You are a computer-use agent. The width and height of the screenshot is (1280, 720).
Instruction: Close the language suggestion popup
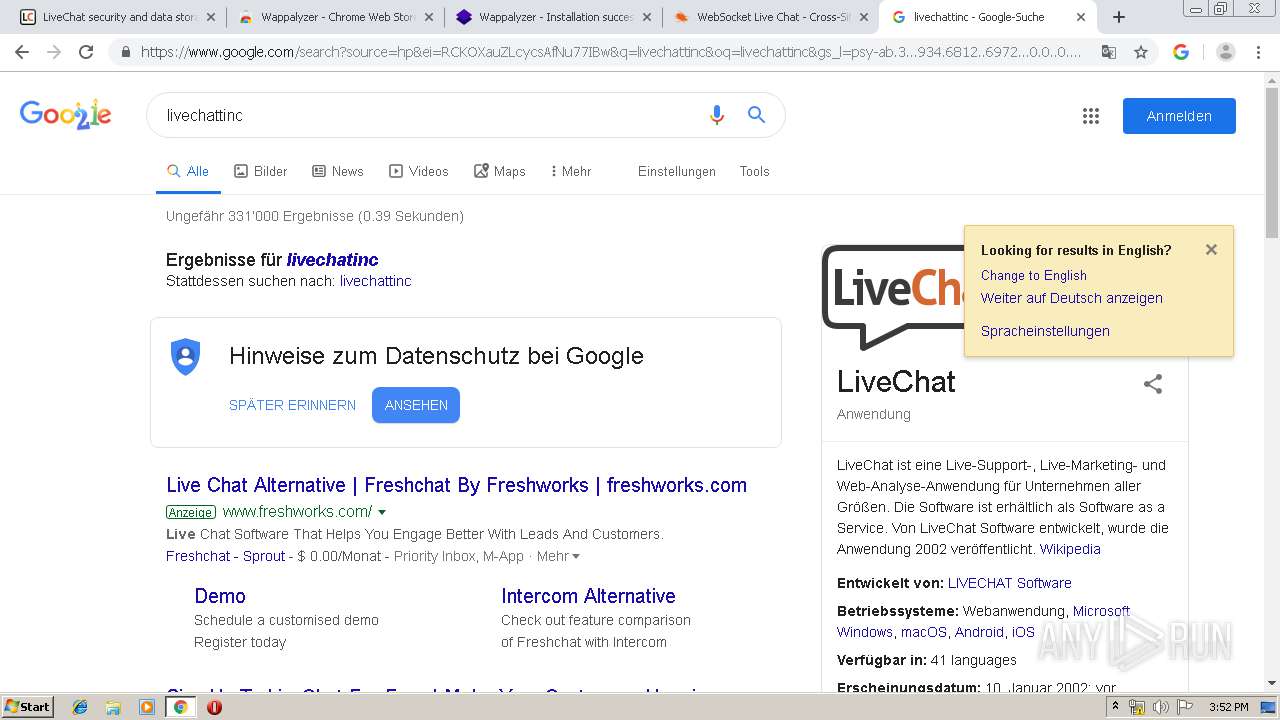pyautogui.click(x=1211, y=250)
